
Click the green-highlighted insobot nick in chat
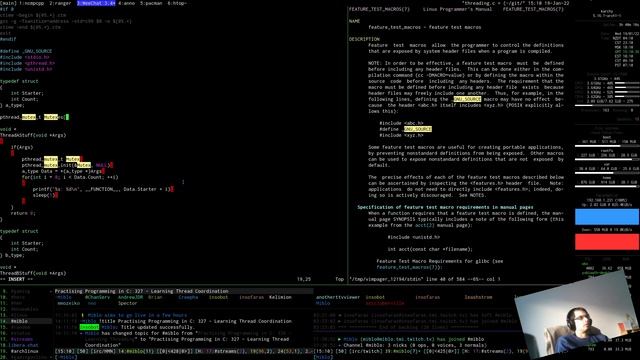tap(89, 327)
